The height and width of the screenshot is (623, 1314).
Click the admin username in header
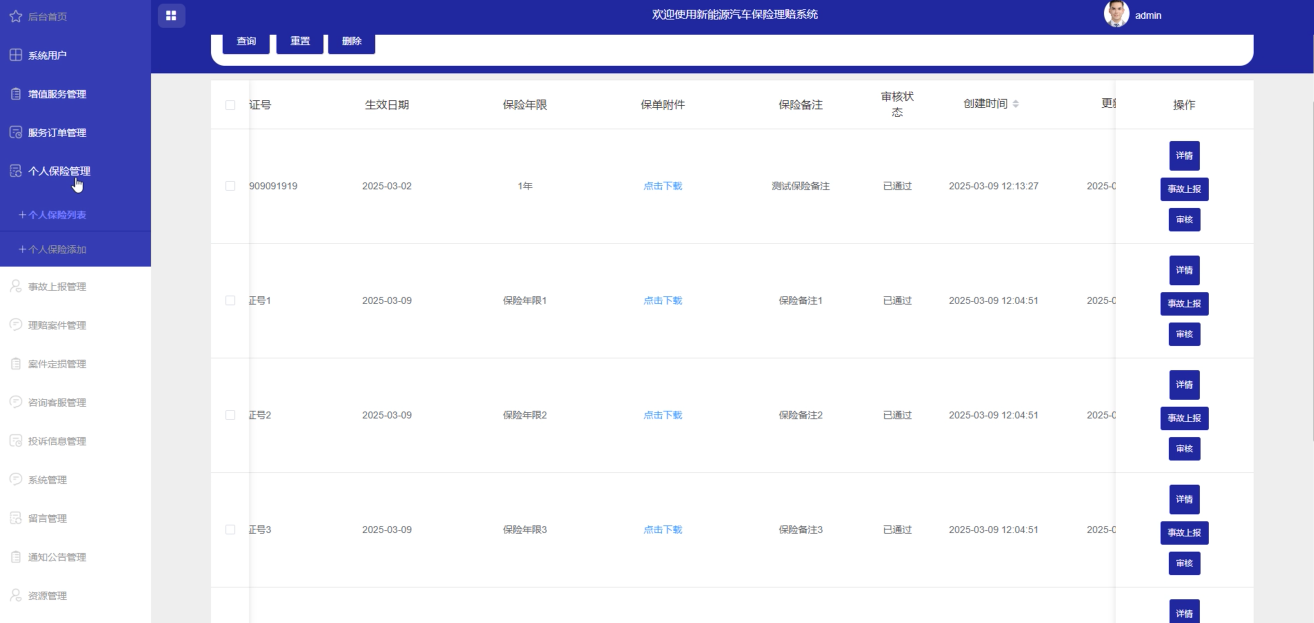tap(1149, 15)
